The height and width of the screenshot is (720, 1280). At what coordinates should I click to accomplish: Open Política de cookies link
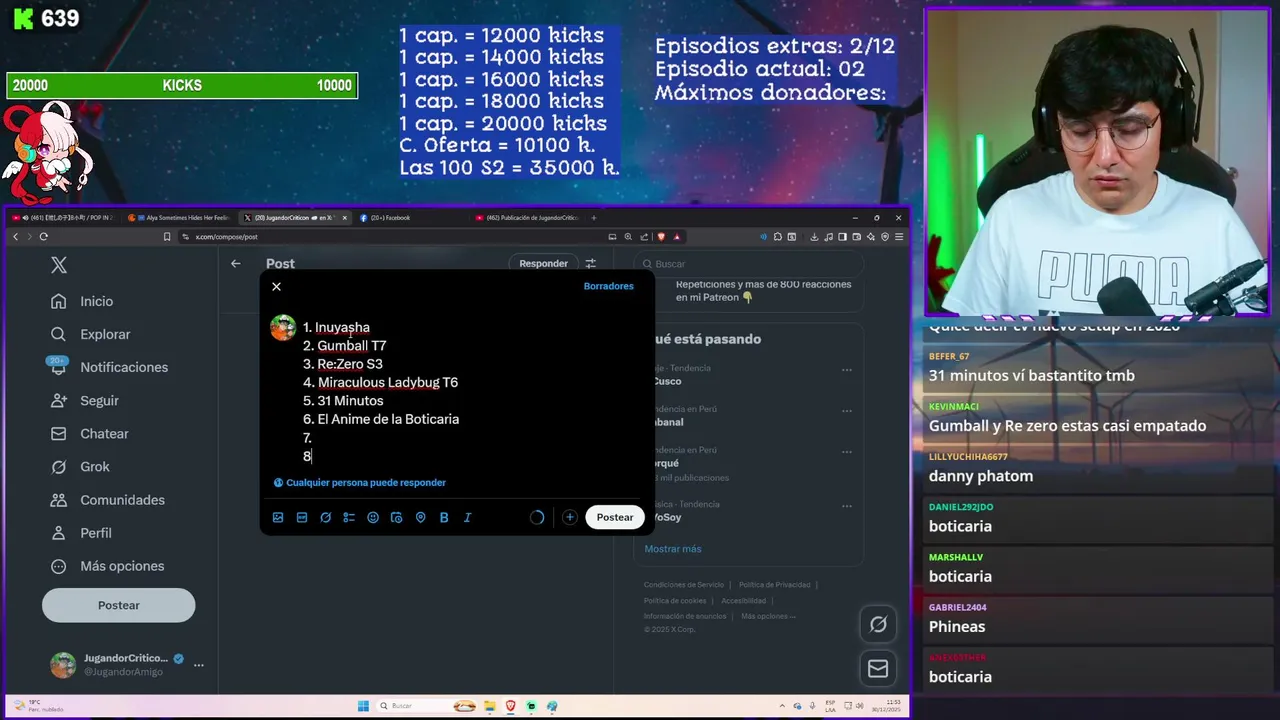[x=675, y=600]
